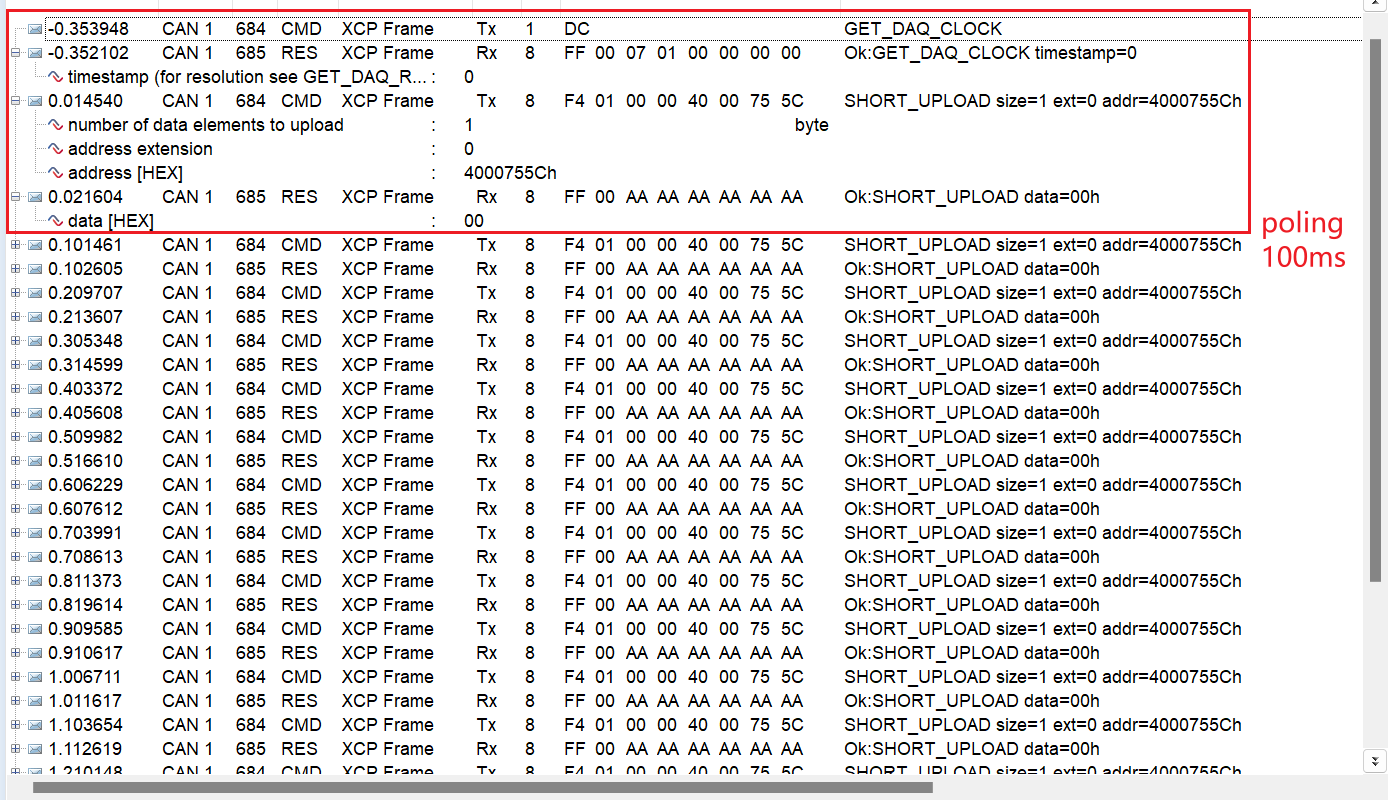
Task: Click the signal icon beside 'address [HEX]'
Action: [56, 173]
